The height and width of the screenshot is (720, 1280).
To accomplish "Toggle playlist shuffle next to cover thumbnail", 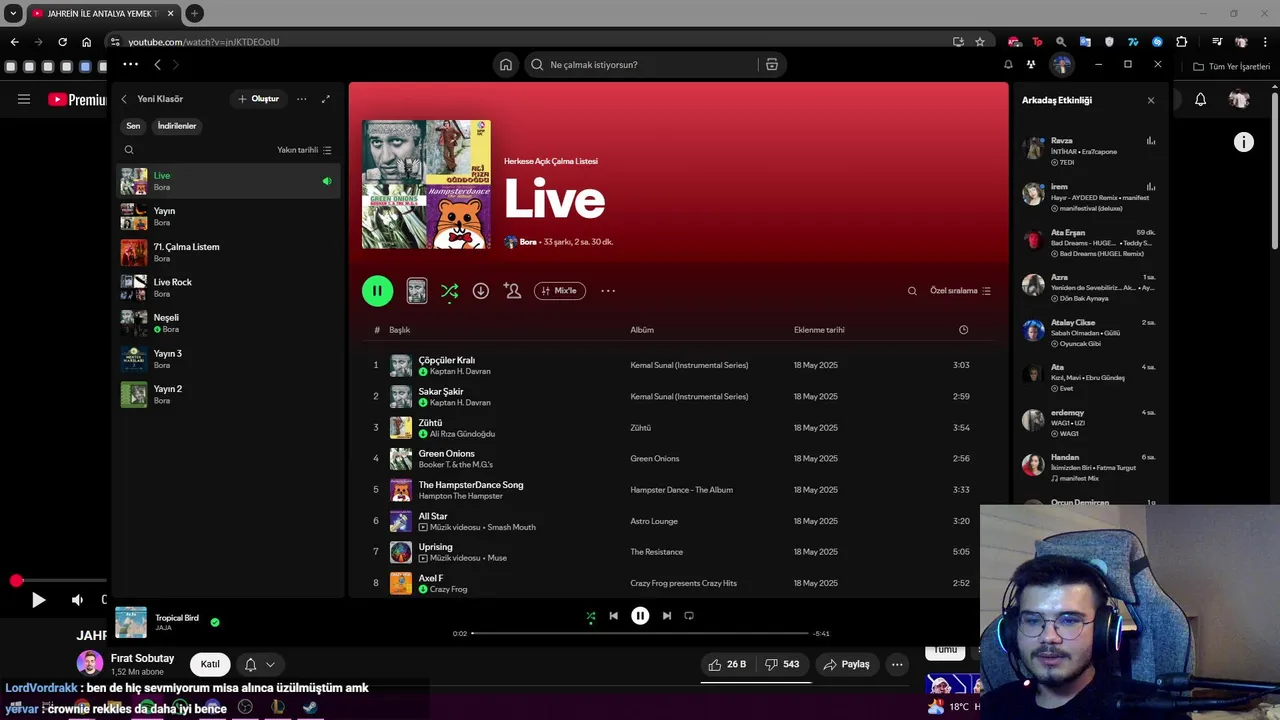I will coord(449,291).
